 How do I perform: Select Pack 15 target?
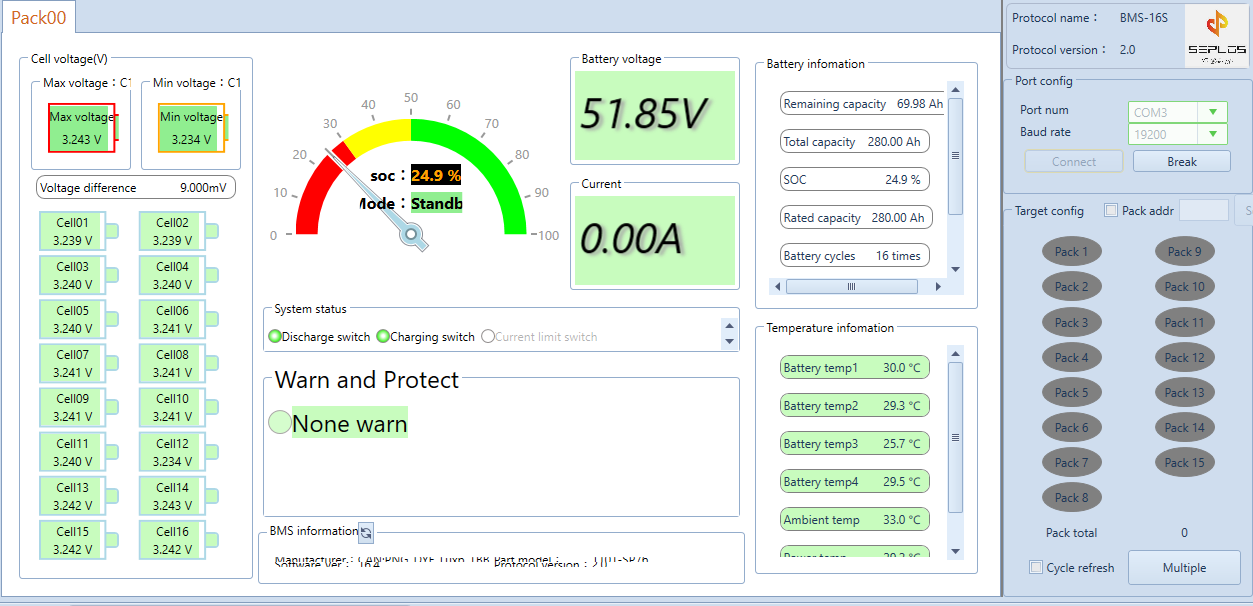(x=1185, y=462)
